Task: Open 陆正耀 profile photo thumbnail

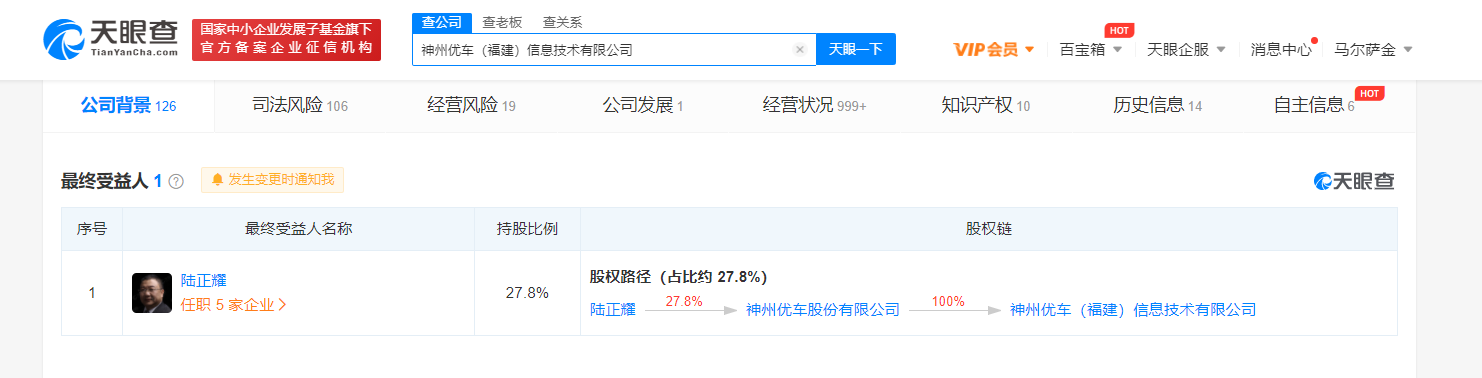Action: [x=152, y=293]
